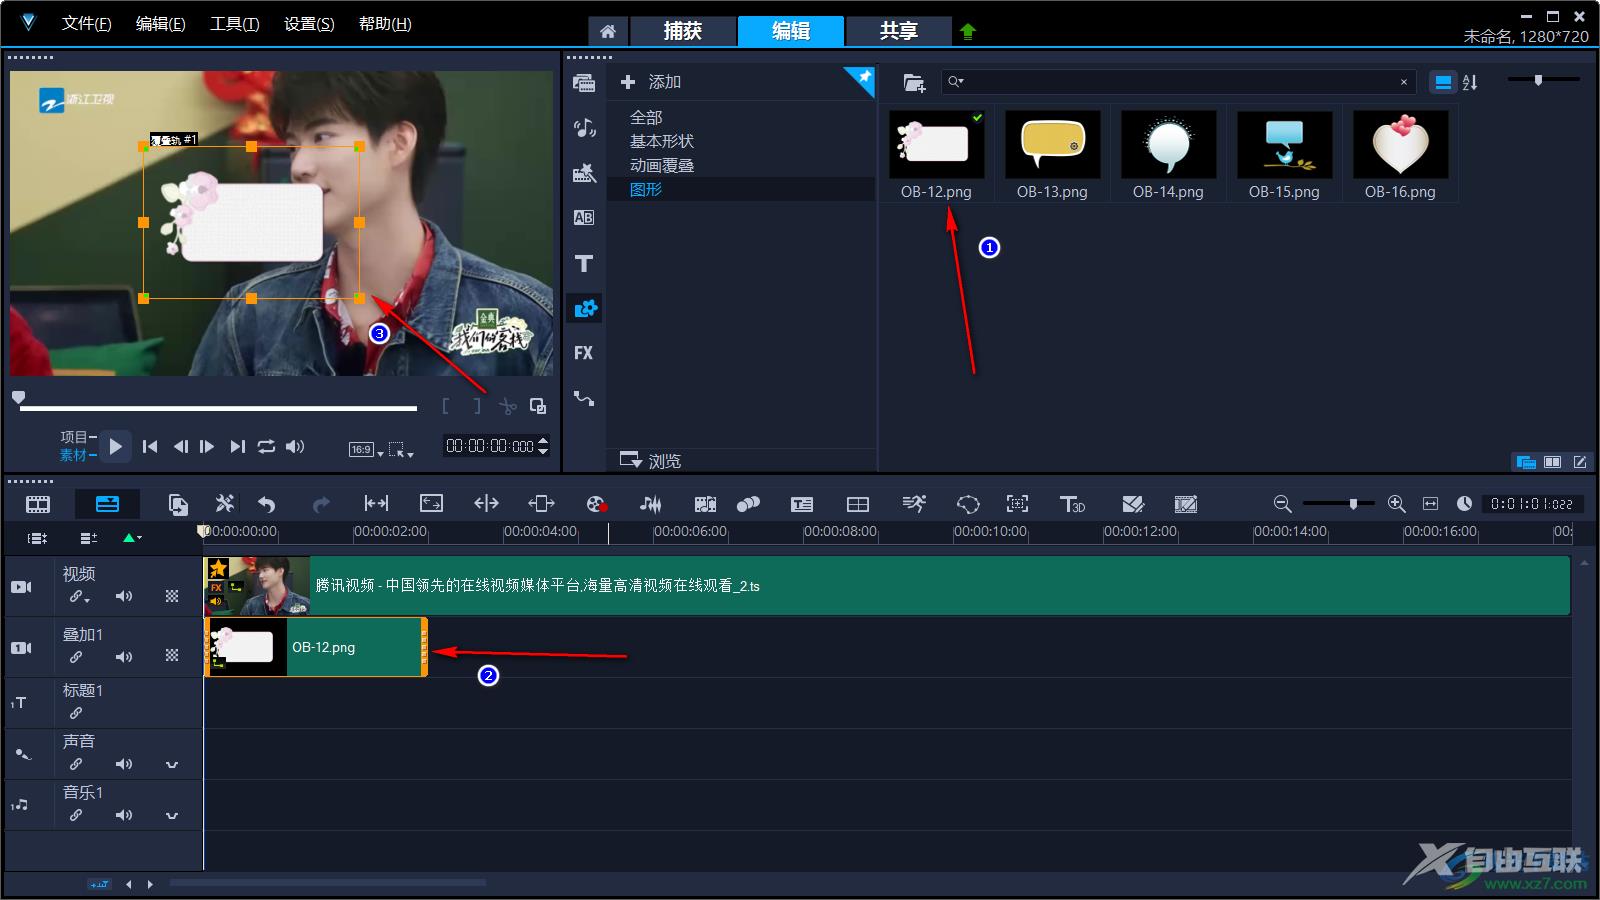The image size is (1600, 900).
Task: Open the Title (T) library icon
Action: [x=584, y=264]
